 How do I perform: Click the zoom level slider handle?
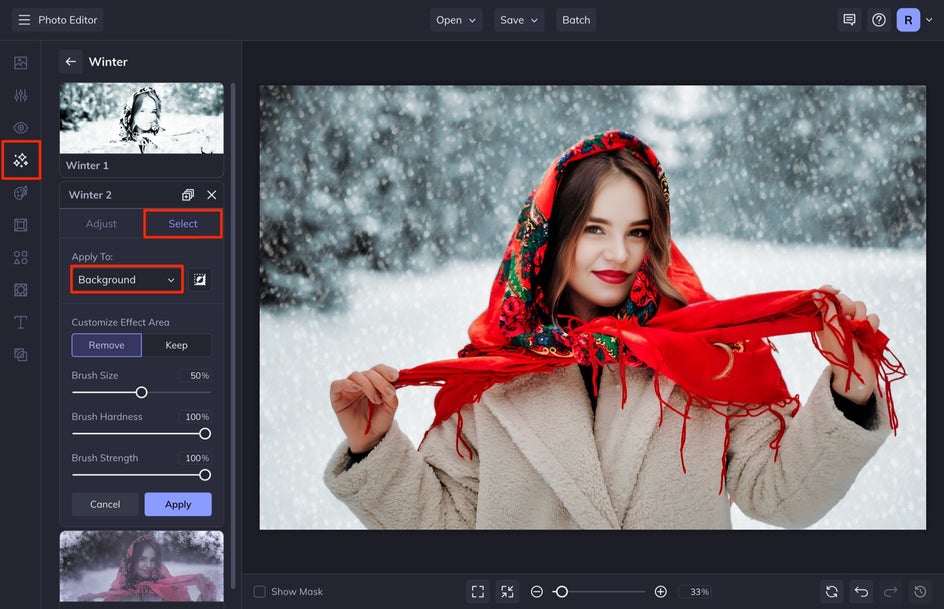click(x=561, y=592)
